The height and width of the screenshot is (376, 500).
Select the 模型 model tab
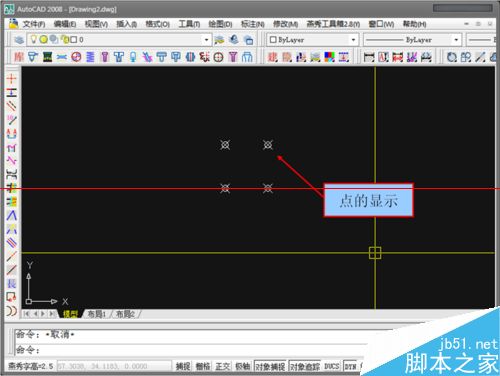click(70, 314)
